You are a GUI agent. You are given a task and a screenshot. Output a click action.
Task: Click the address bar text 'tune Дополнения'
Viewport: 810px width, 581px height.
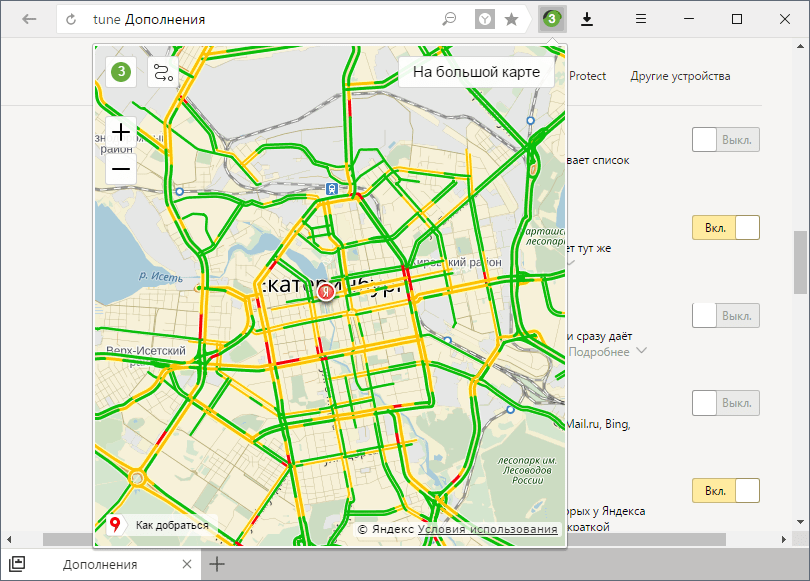click(149, 20)
